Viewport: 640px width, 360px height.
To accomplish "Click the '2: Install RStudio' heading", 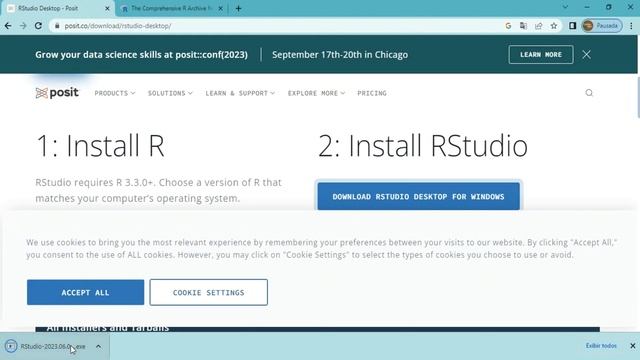I will click(423, 145).
